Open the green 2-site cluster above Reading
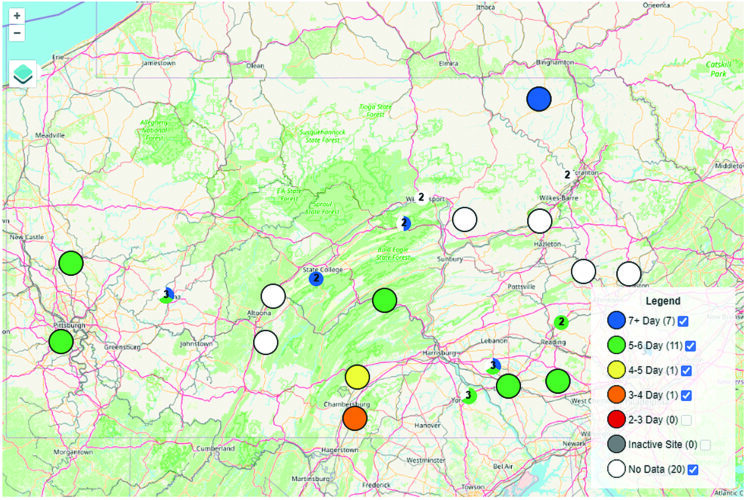747x500 pixels. click(561, 322)
